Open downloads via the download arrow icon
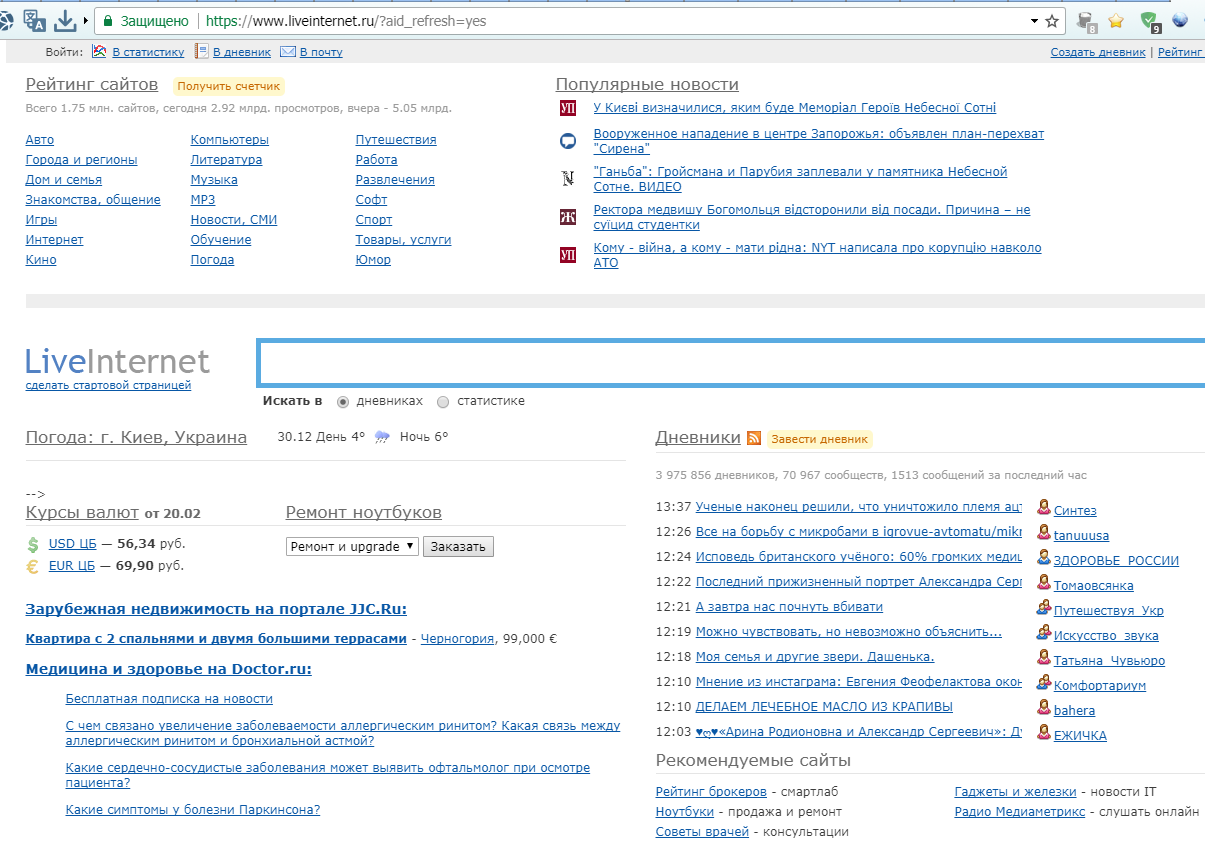This screenshot has width=1205, height=862. (x=65, y=20)
